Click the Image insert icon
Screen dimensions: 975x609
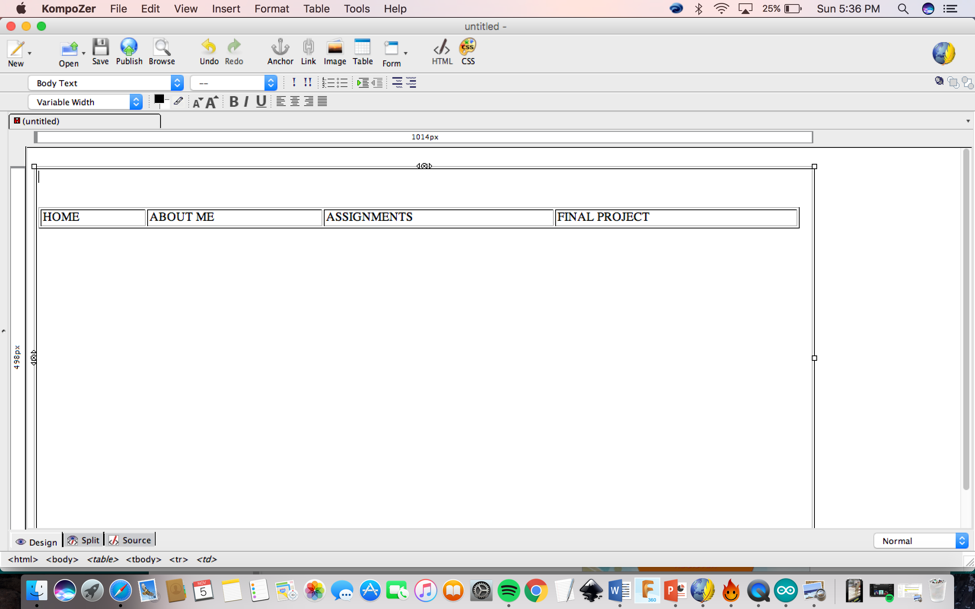click(x=335, y=47)
